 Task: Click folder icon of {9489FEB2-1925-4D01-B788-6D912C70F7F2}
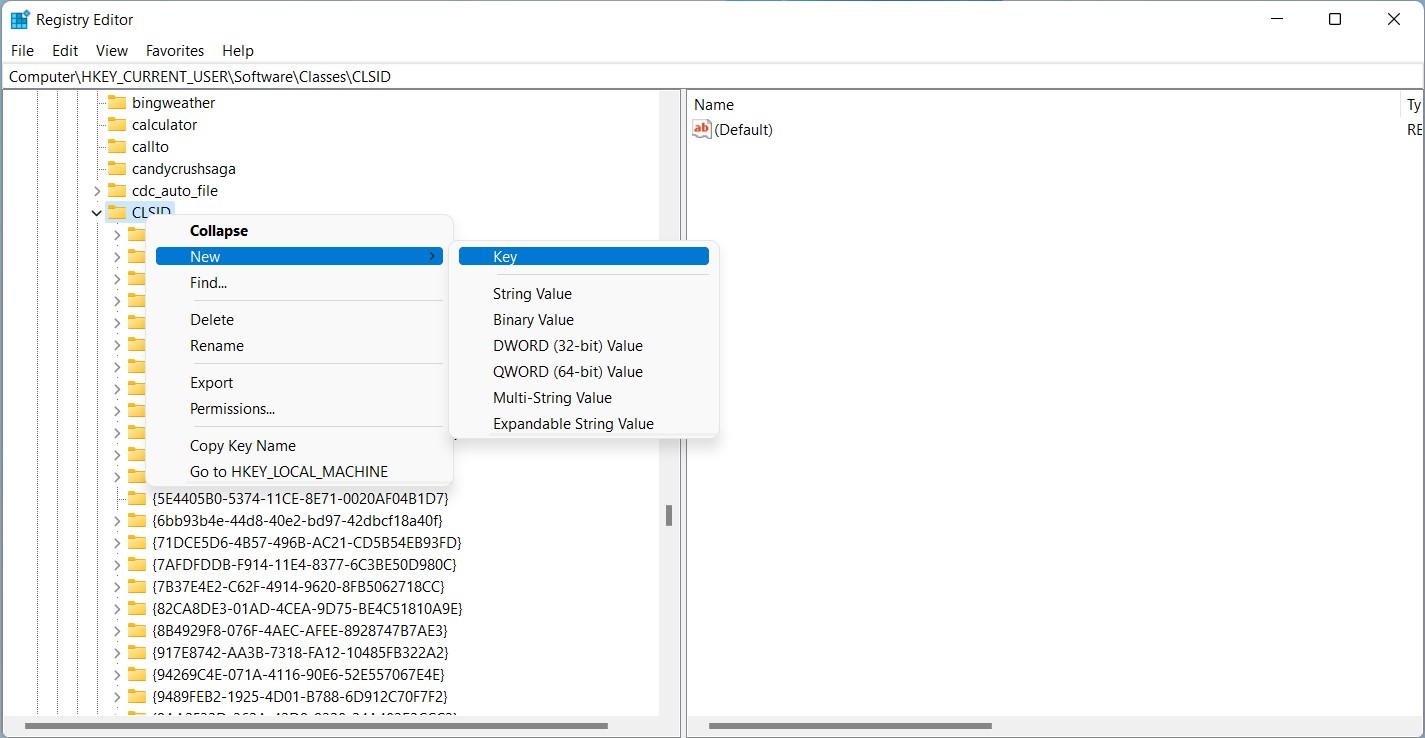click(x=137, y=696)
